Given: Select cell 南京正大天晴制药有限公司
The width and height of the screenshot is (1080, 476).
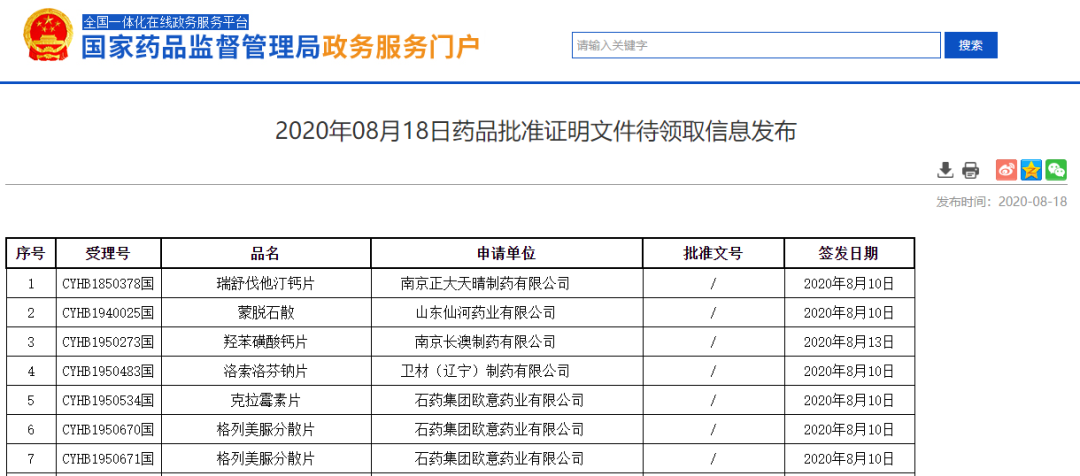Looking at the screenshot, I should 507,283.
